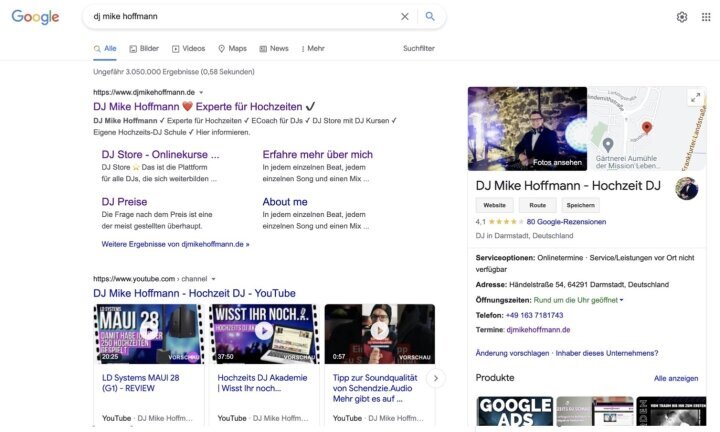
Task: Open the Google apps grid
Action: (706, 17)
